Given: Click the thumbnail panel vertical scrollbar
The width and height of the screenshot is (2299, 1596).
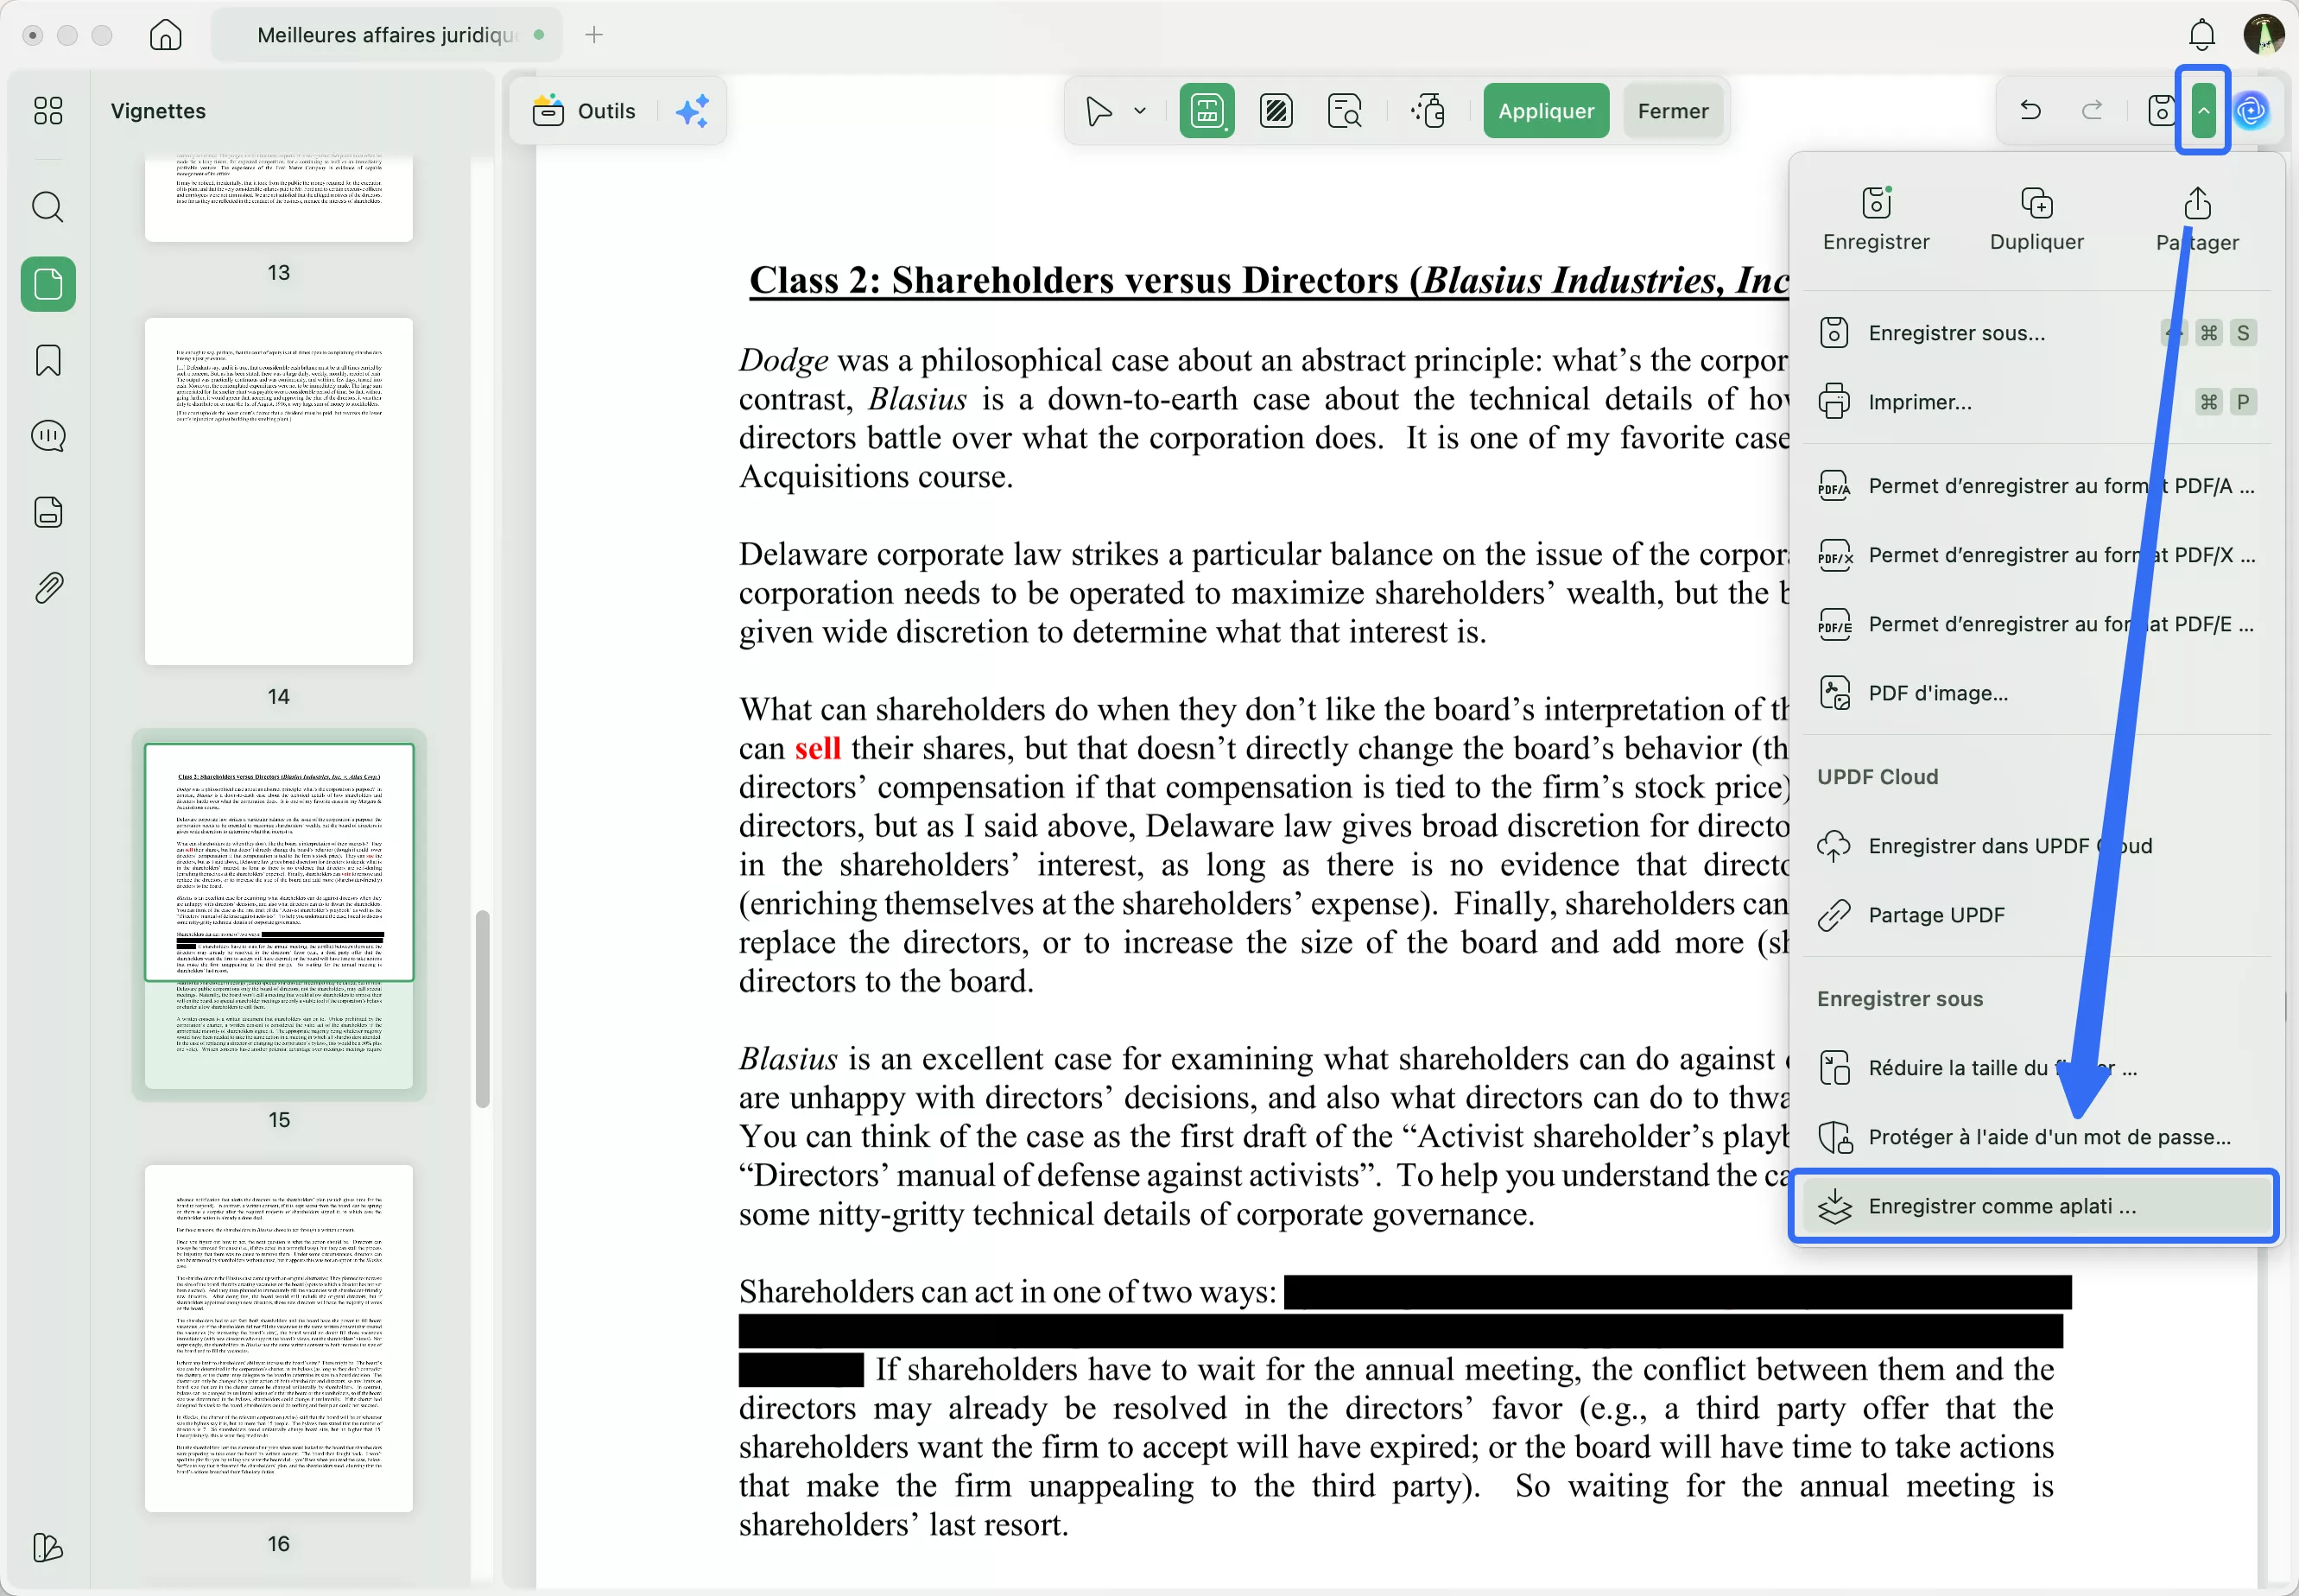Looking at the screenshot, I should (x=482, y=1008).
